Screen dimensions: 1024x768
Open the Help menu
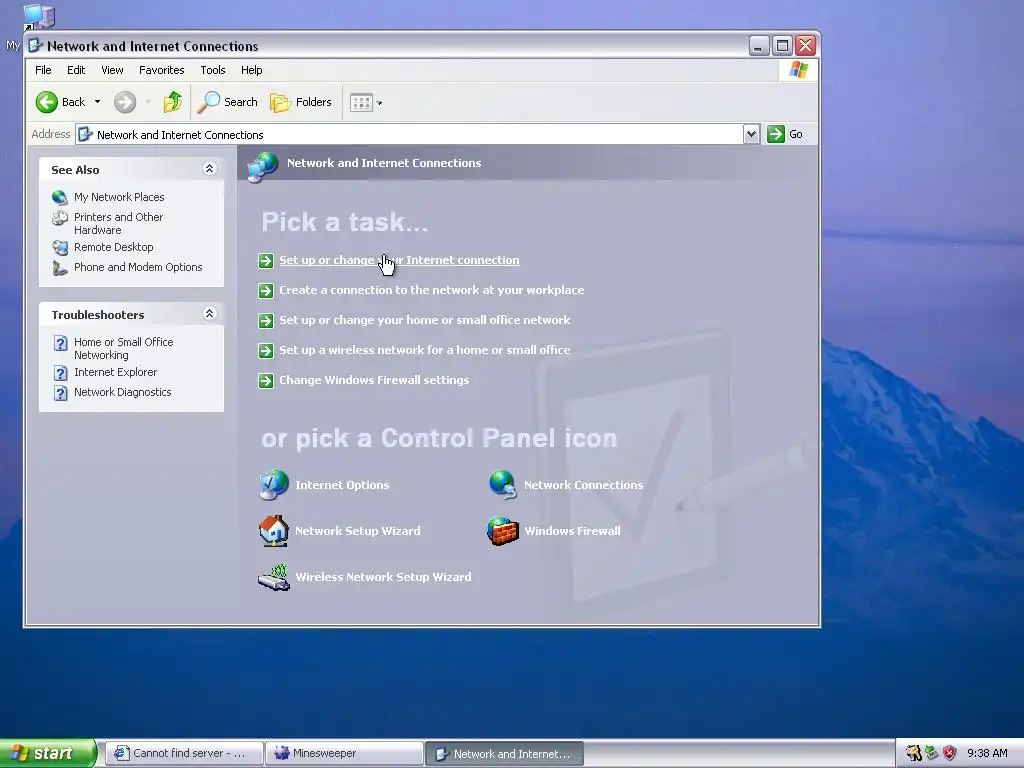coord(251,70)
